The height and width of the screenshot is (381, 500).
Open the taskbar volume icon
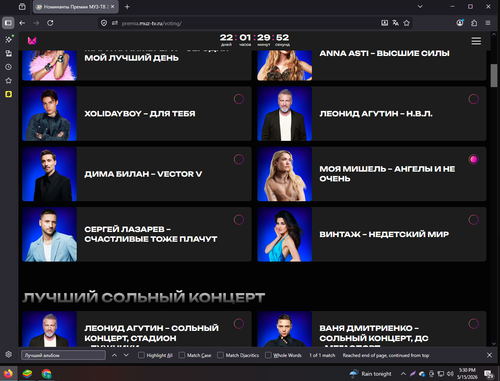[x=450, y=374]
